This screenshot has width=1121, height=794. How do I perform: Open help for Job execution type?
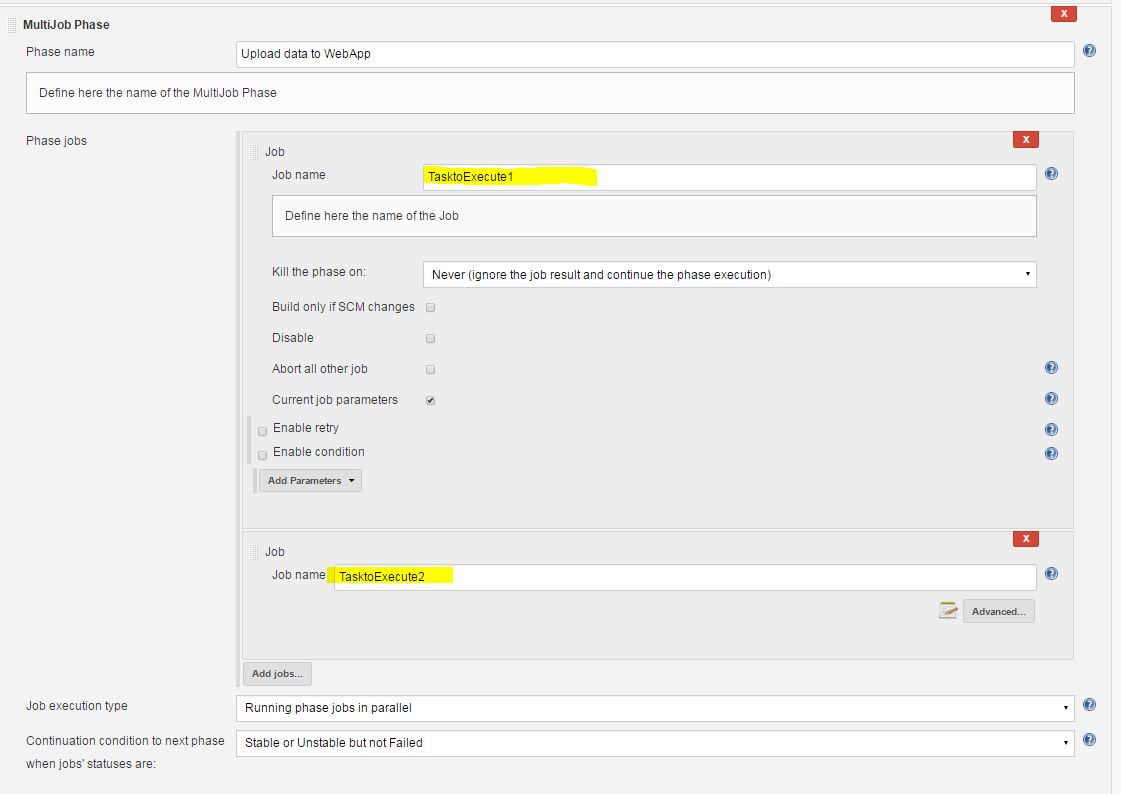1089,704
